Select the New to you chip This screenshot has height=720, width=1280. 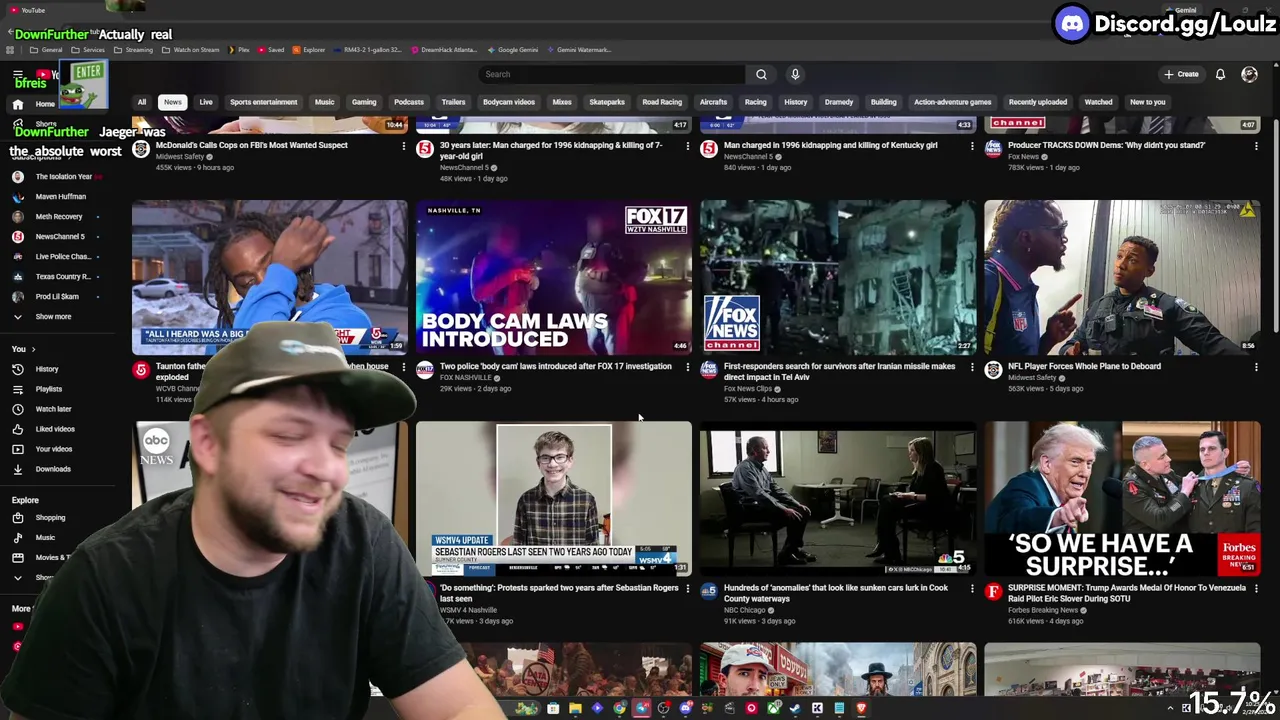click(x=1148, y=102)
